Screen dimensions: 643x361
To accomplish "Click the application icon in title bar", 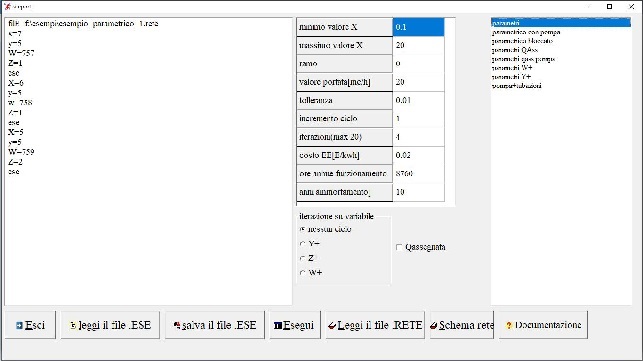I will coord(7,6).
